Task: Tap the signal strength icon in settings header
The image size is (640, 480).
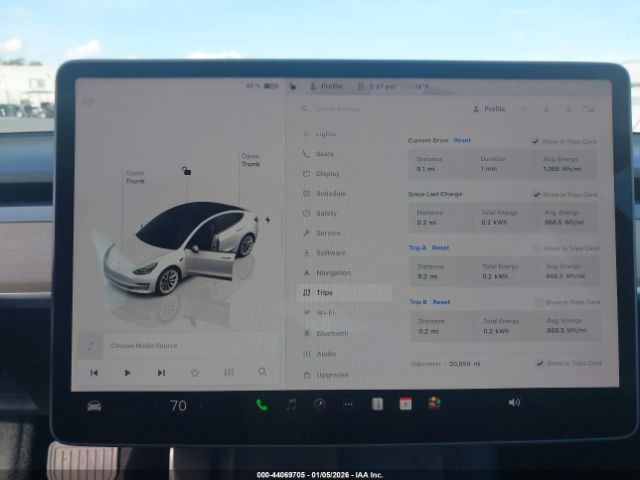Action: [x=588, y=109]
